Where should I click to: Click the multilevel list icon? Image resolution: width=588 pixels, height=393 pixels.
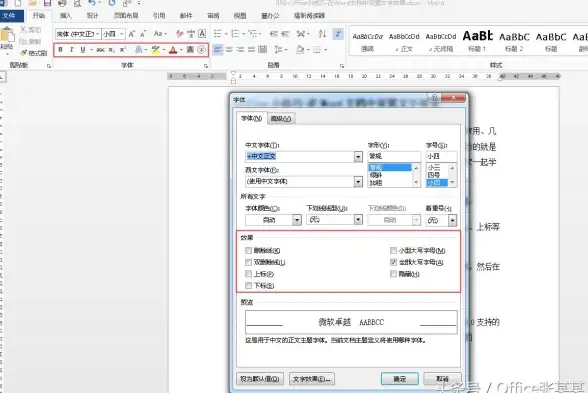[253, 34]
